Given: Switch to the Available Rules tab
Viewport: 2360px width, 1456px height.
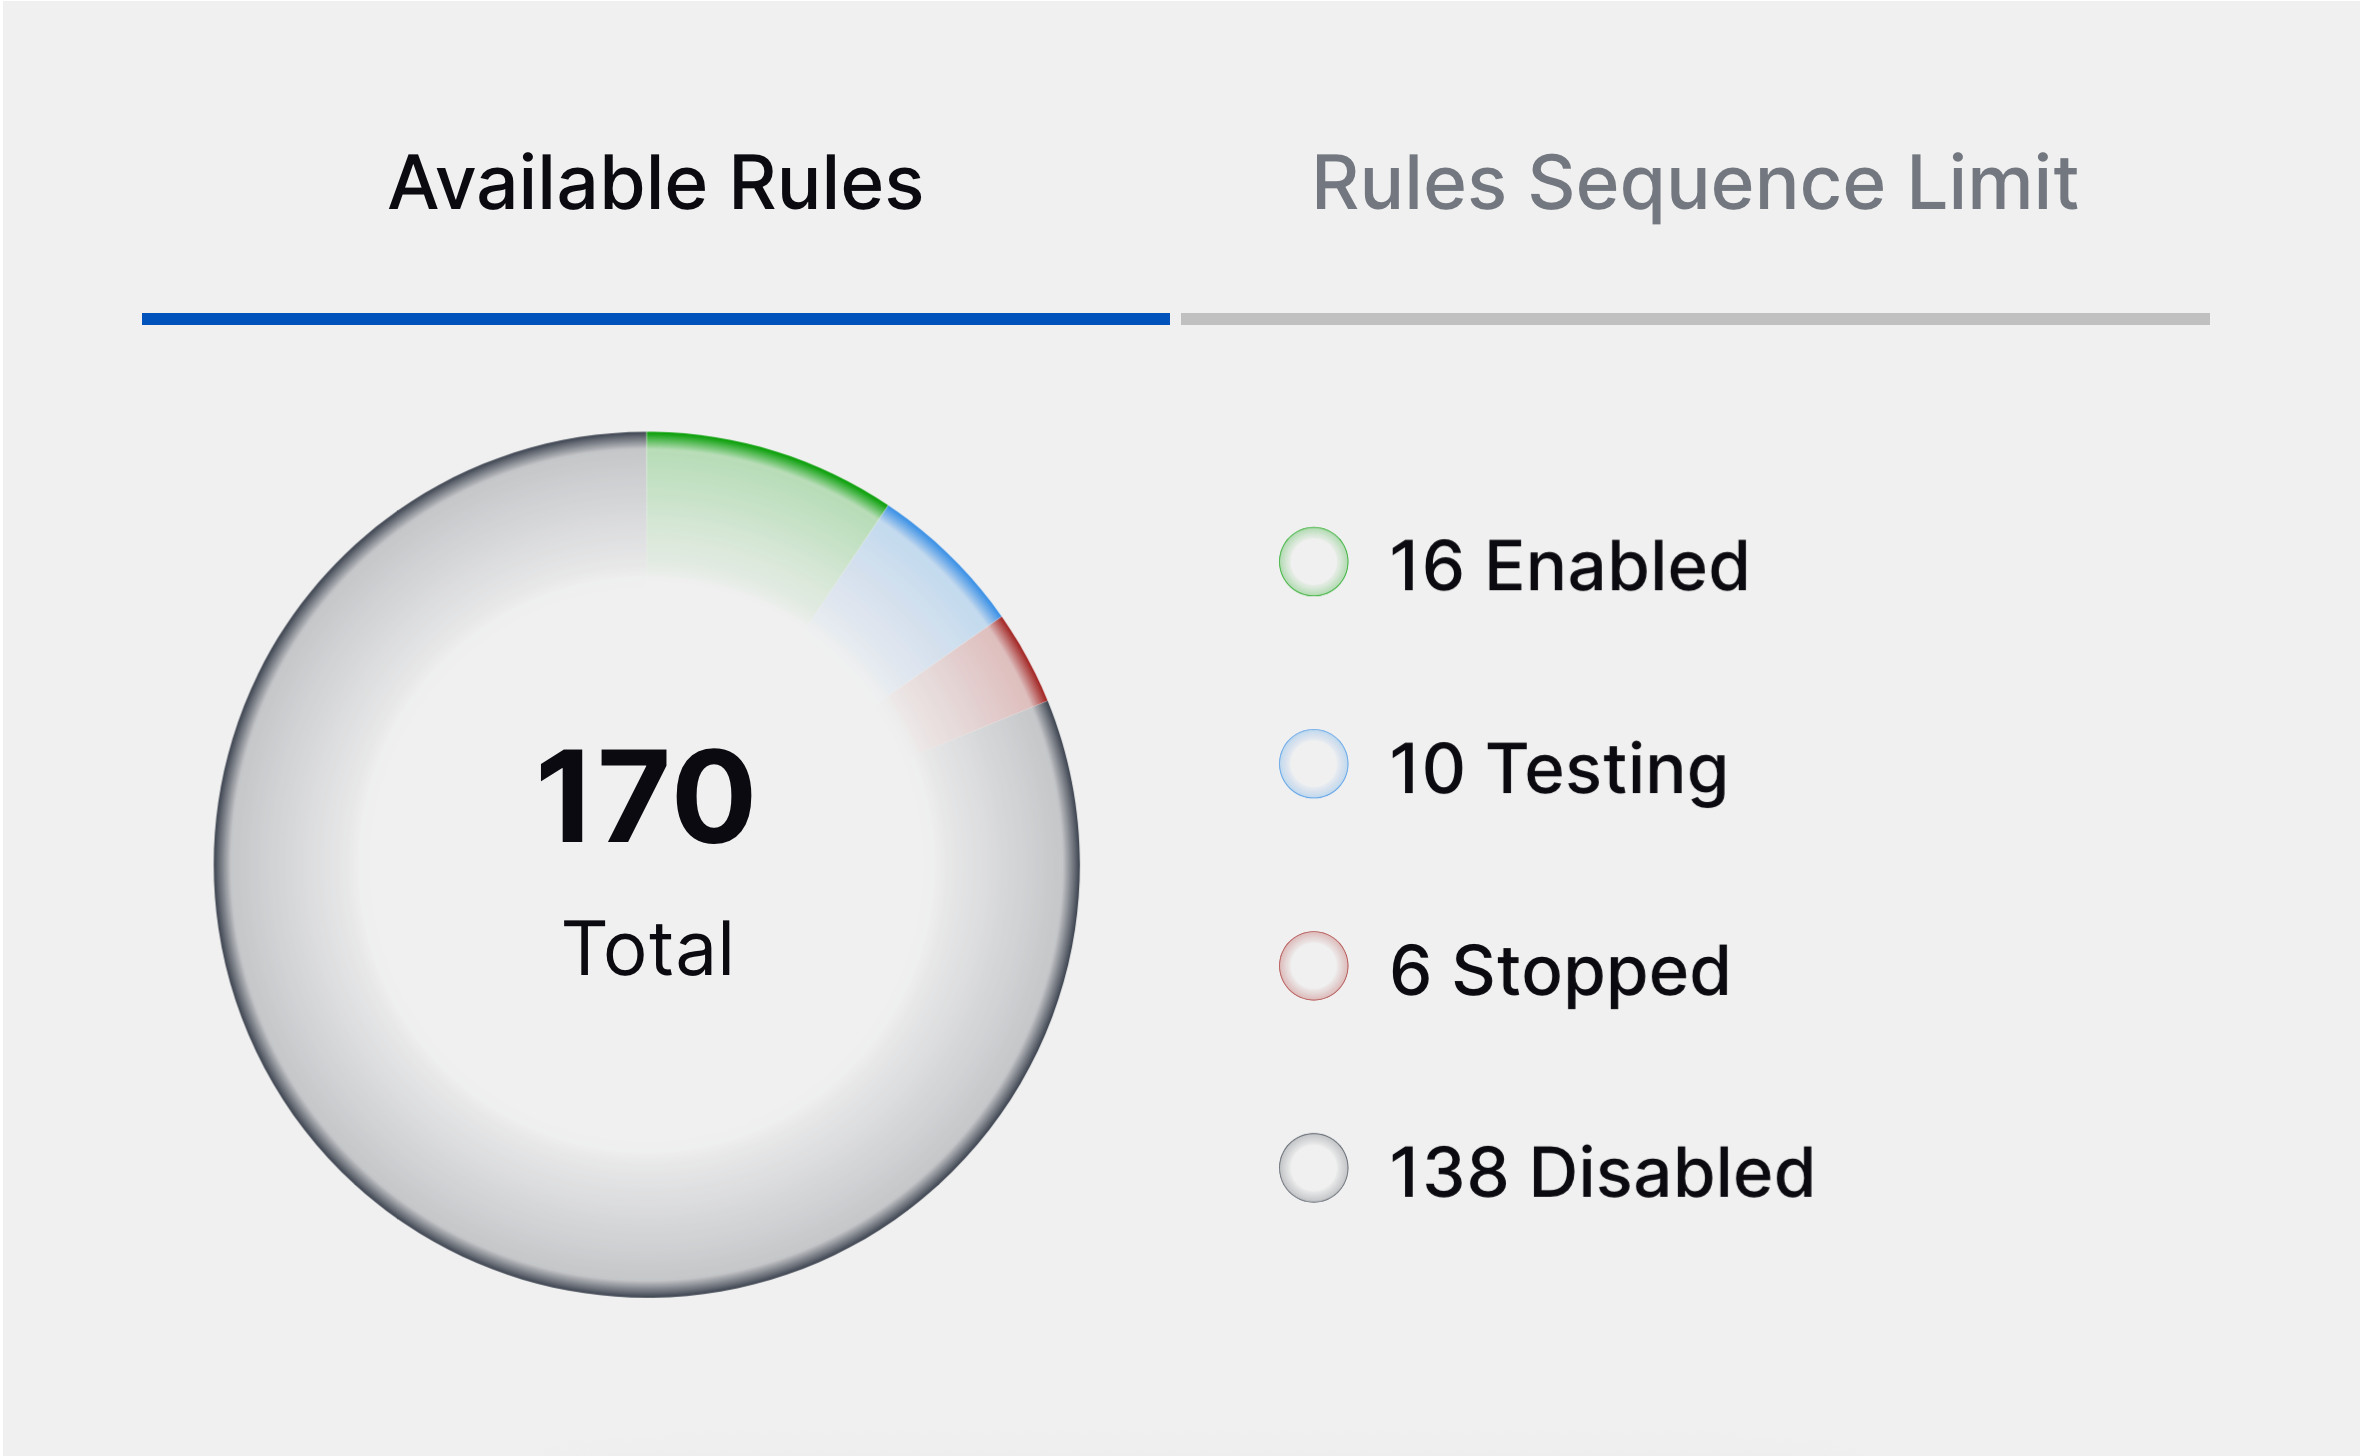Looking at the screenshot, I should click(656, 183).
